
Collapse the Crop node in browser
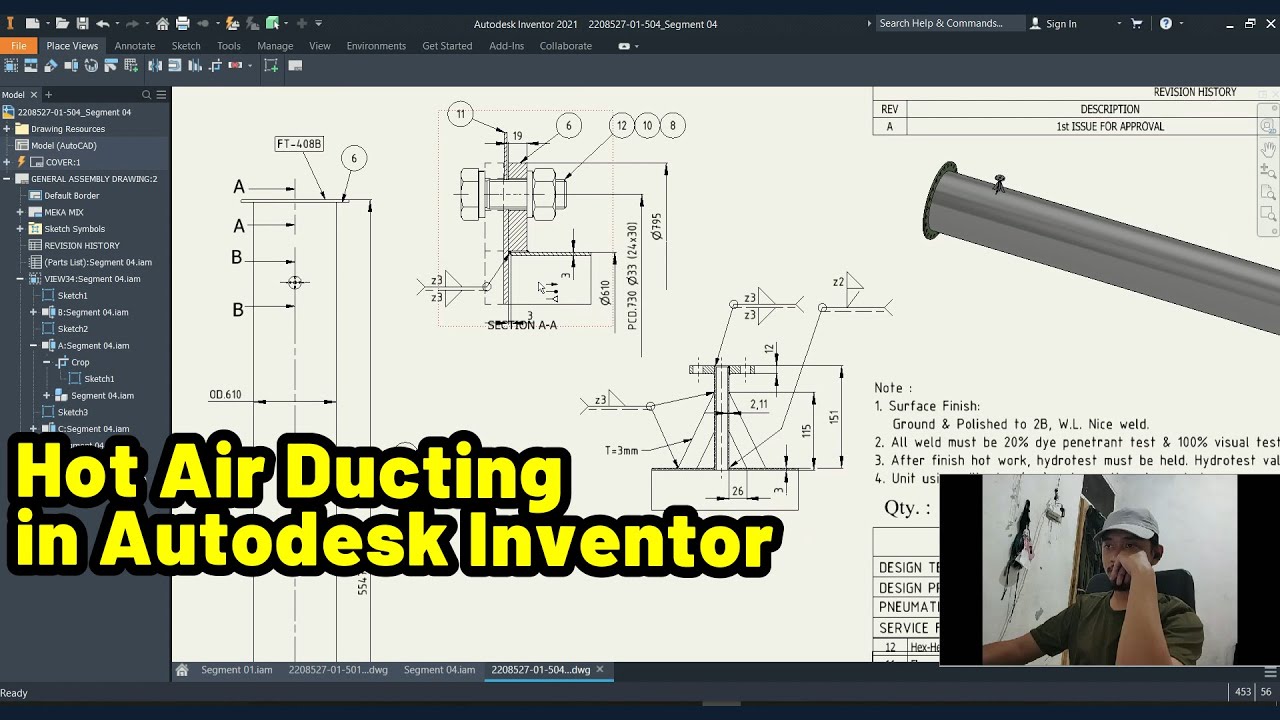pos(46,362)
